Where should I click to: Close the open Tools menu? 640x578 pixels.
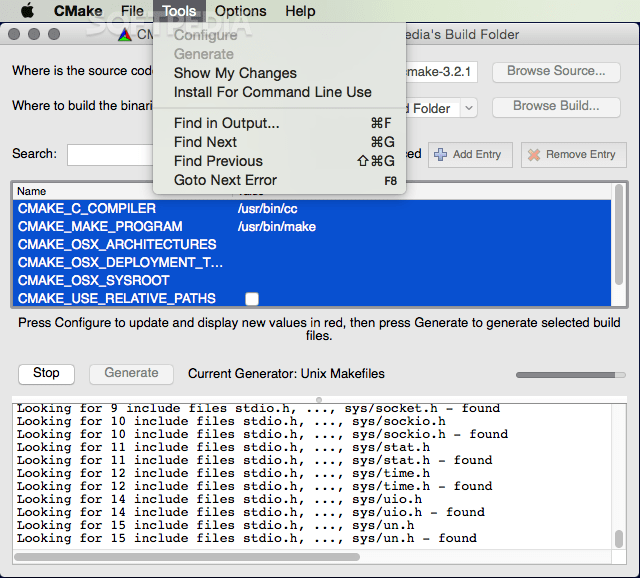point(179,11)
